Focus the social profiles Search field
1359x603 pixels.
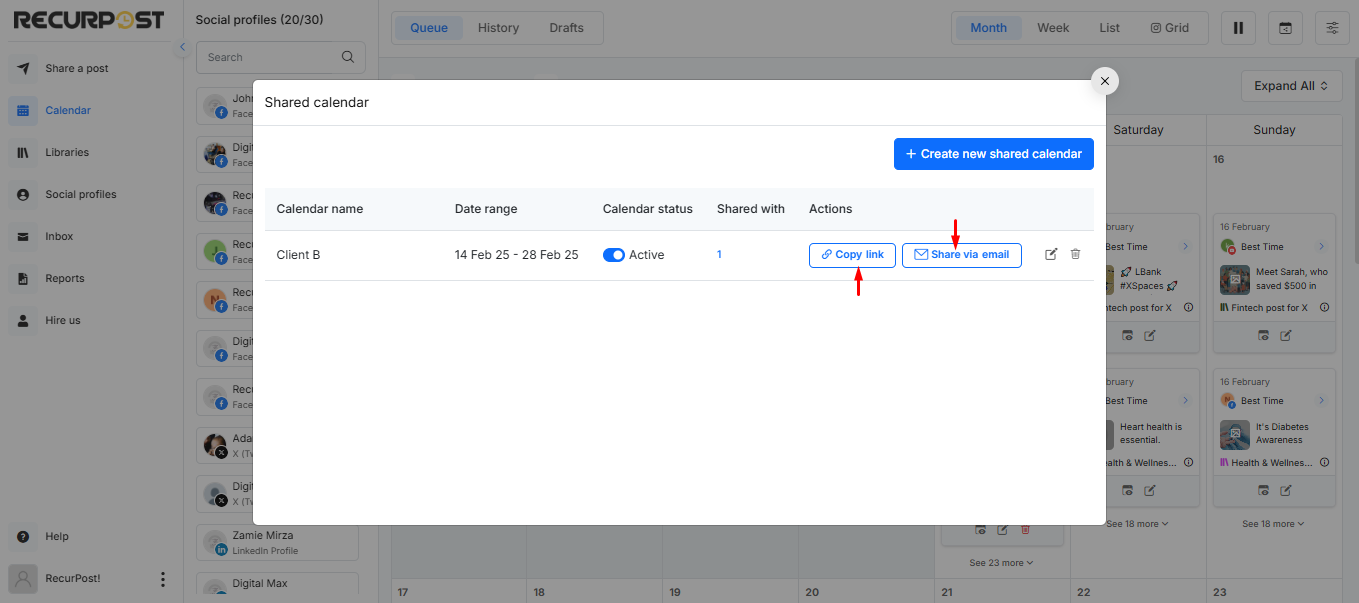281,57
